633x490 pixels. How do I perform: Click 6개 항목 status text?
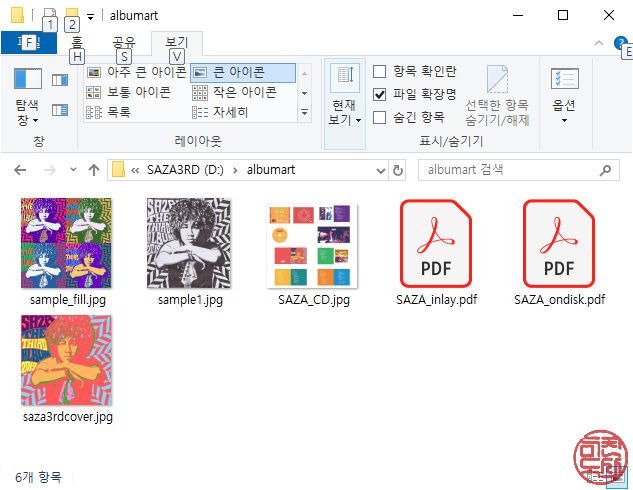coord(38,477)
